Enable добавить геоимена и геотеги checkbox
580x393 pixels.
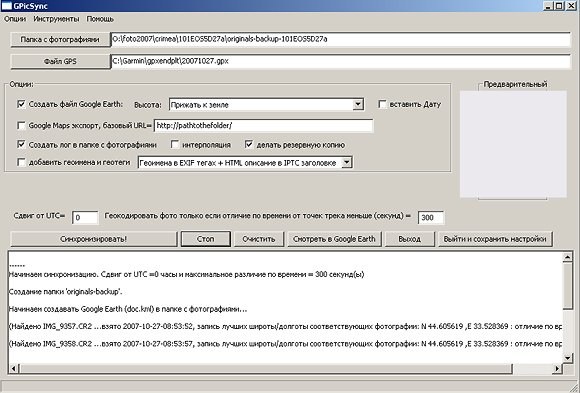(21, 162)
